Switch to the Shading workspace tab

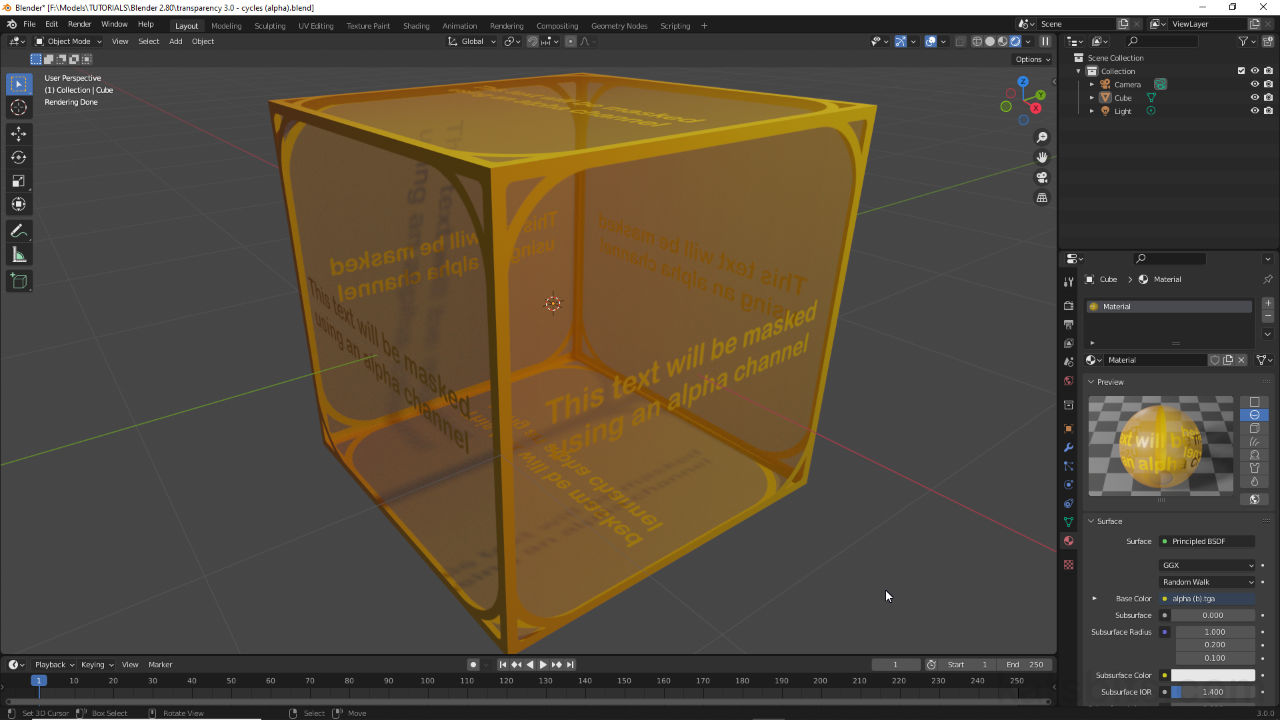pyautogui.click(x=415, y=26)
